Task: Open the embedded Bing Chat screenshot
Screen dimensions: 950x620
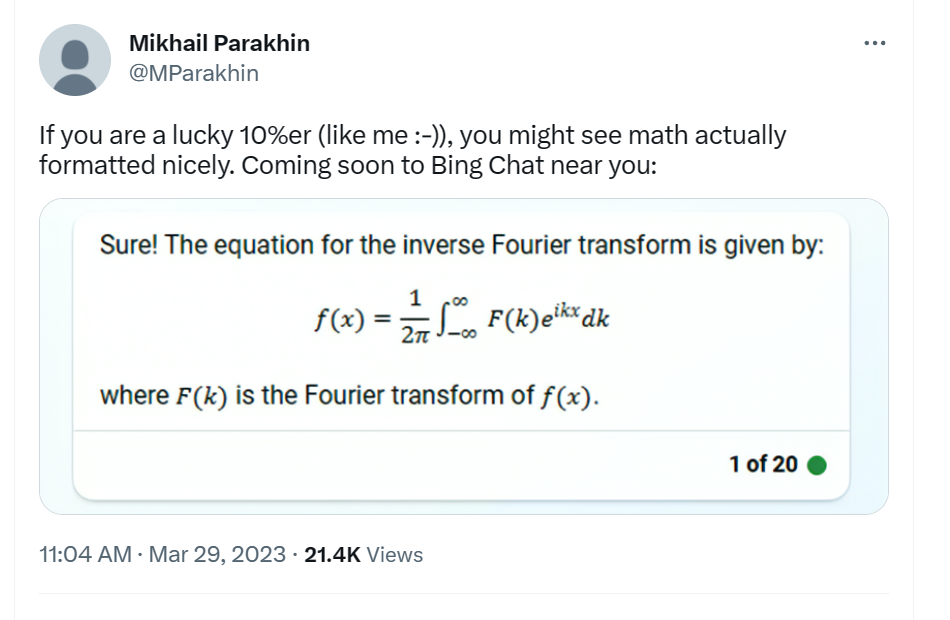Action: click(463, 356)
